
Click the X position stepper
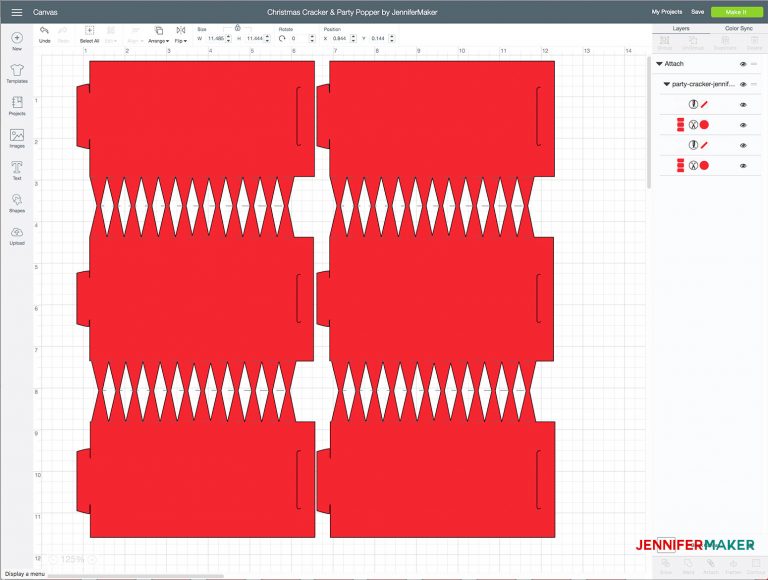click(353, 38)
